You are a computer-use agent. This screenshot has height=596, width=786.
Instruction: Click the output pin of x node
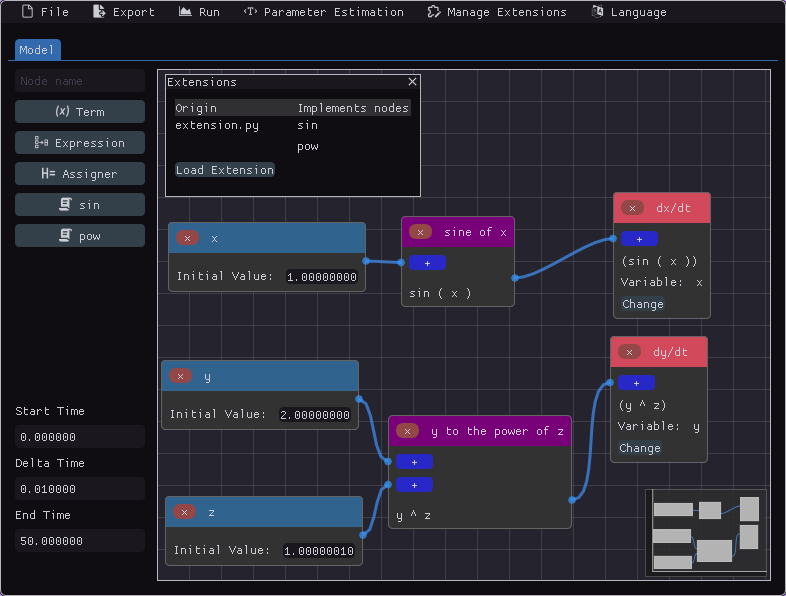click(366, 261)
